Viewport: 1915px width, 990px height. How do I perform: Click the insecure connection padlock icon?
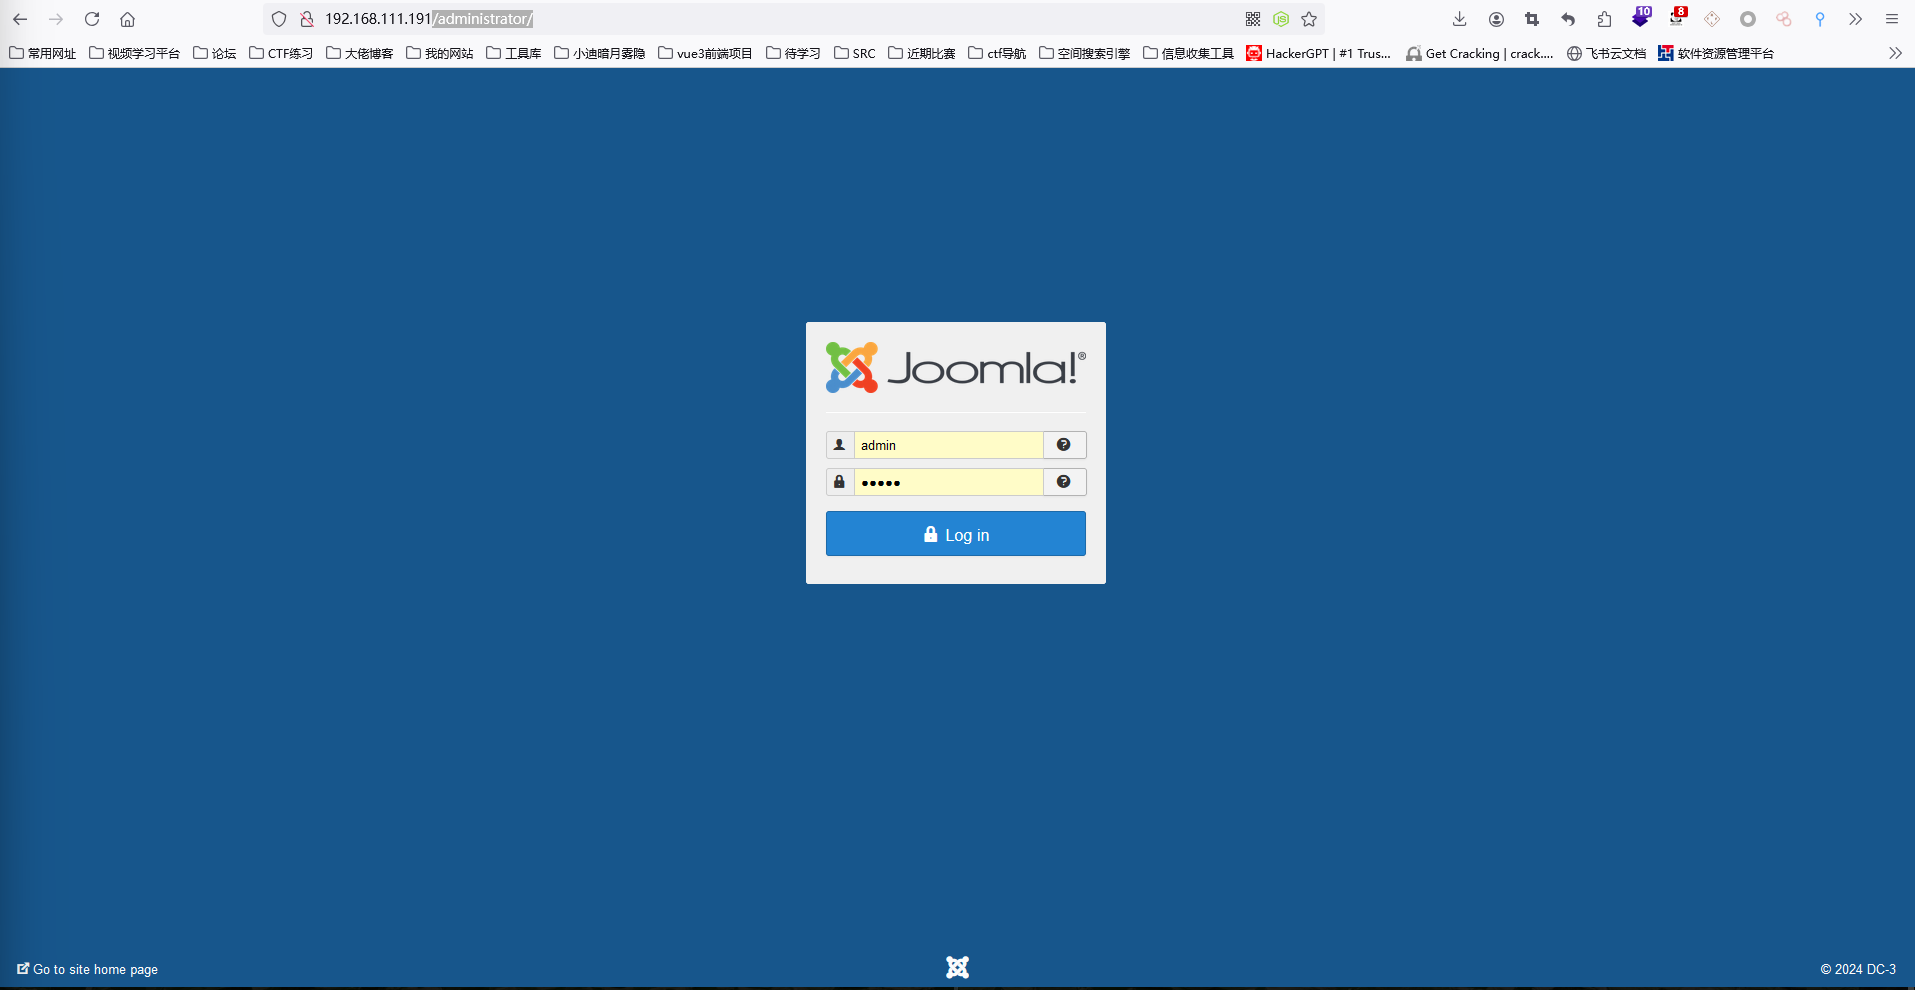307,19
